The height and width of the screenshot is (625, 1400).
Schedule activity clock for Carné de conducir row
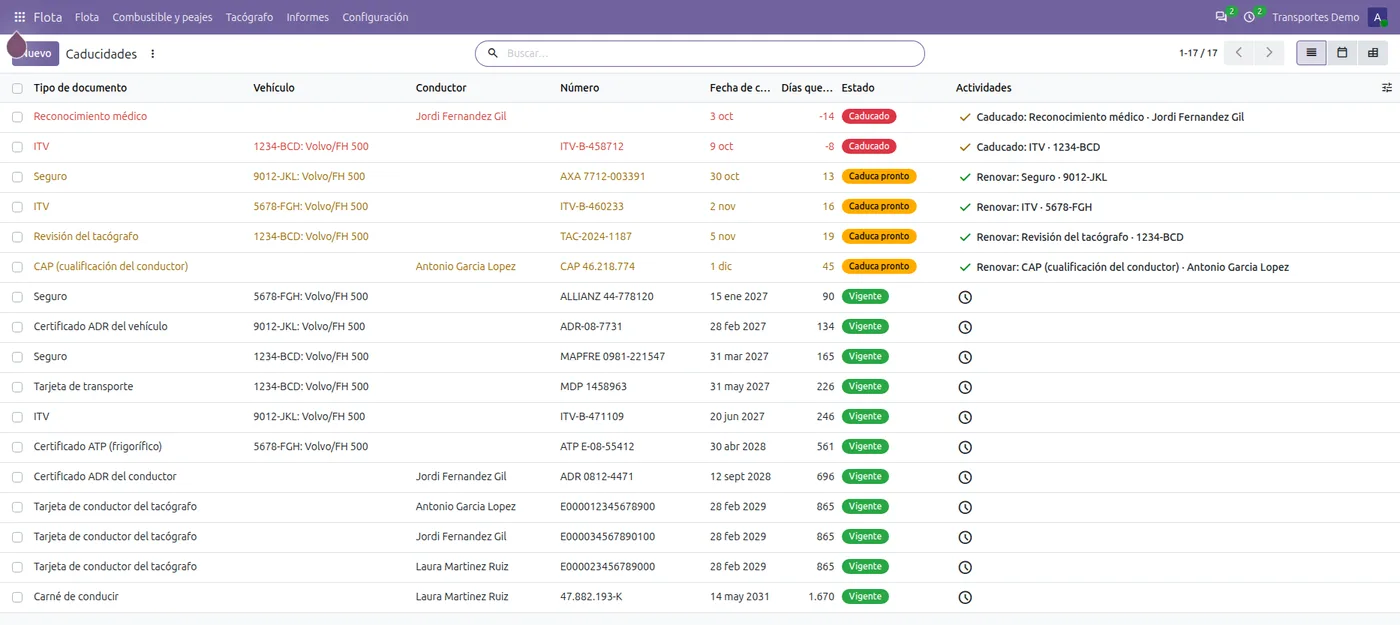(965, 597)
